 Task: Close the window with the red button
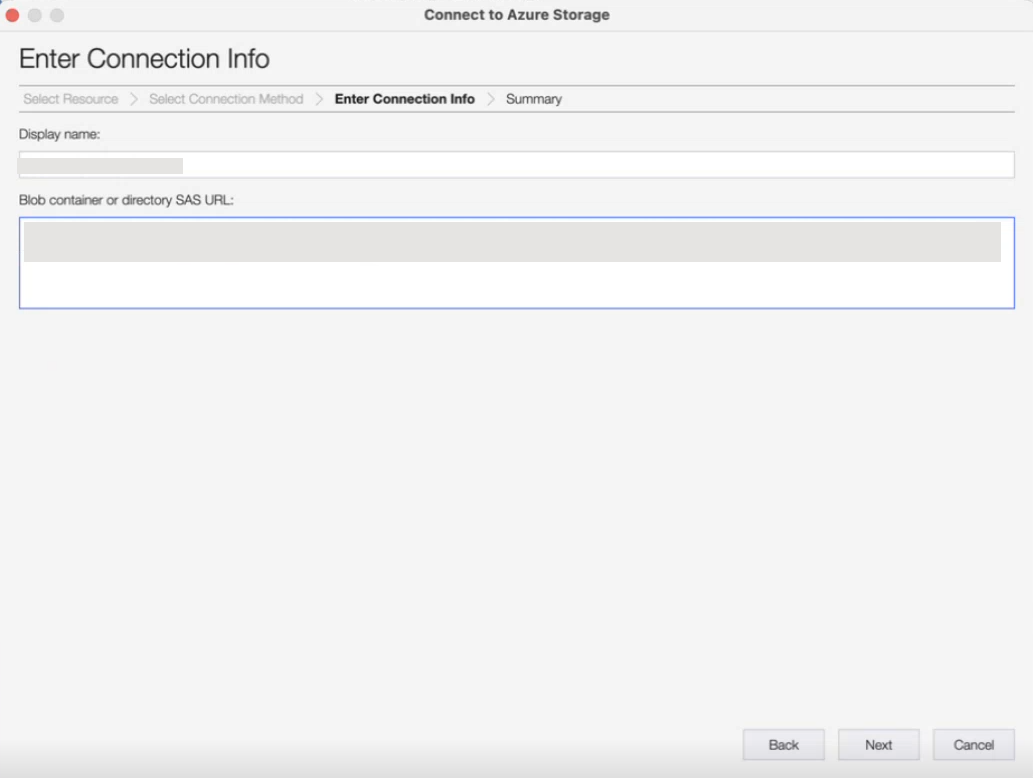coord(13,15)
